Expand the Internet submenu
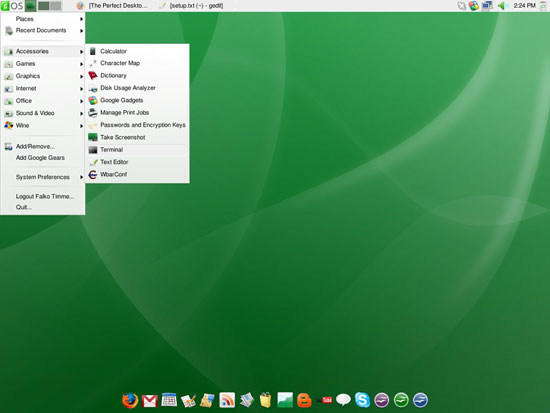 pos(43,88)
